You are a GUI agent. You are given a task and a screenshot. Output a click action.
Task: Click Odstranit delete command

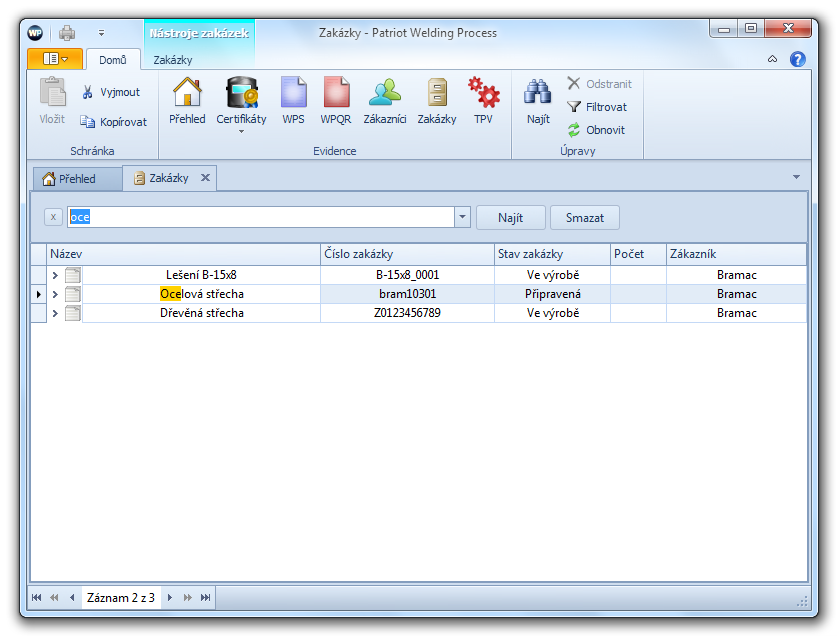[599, 84]
